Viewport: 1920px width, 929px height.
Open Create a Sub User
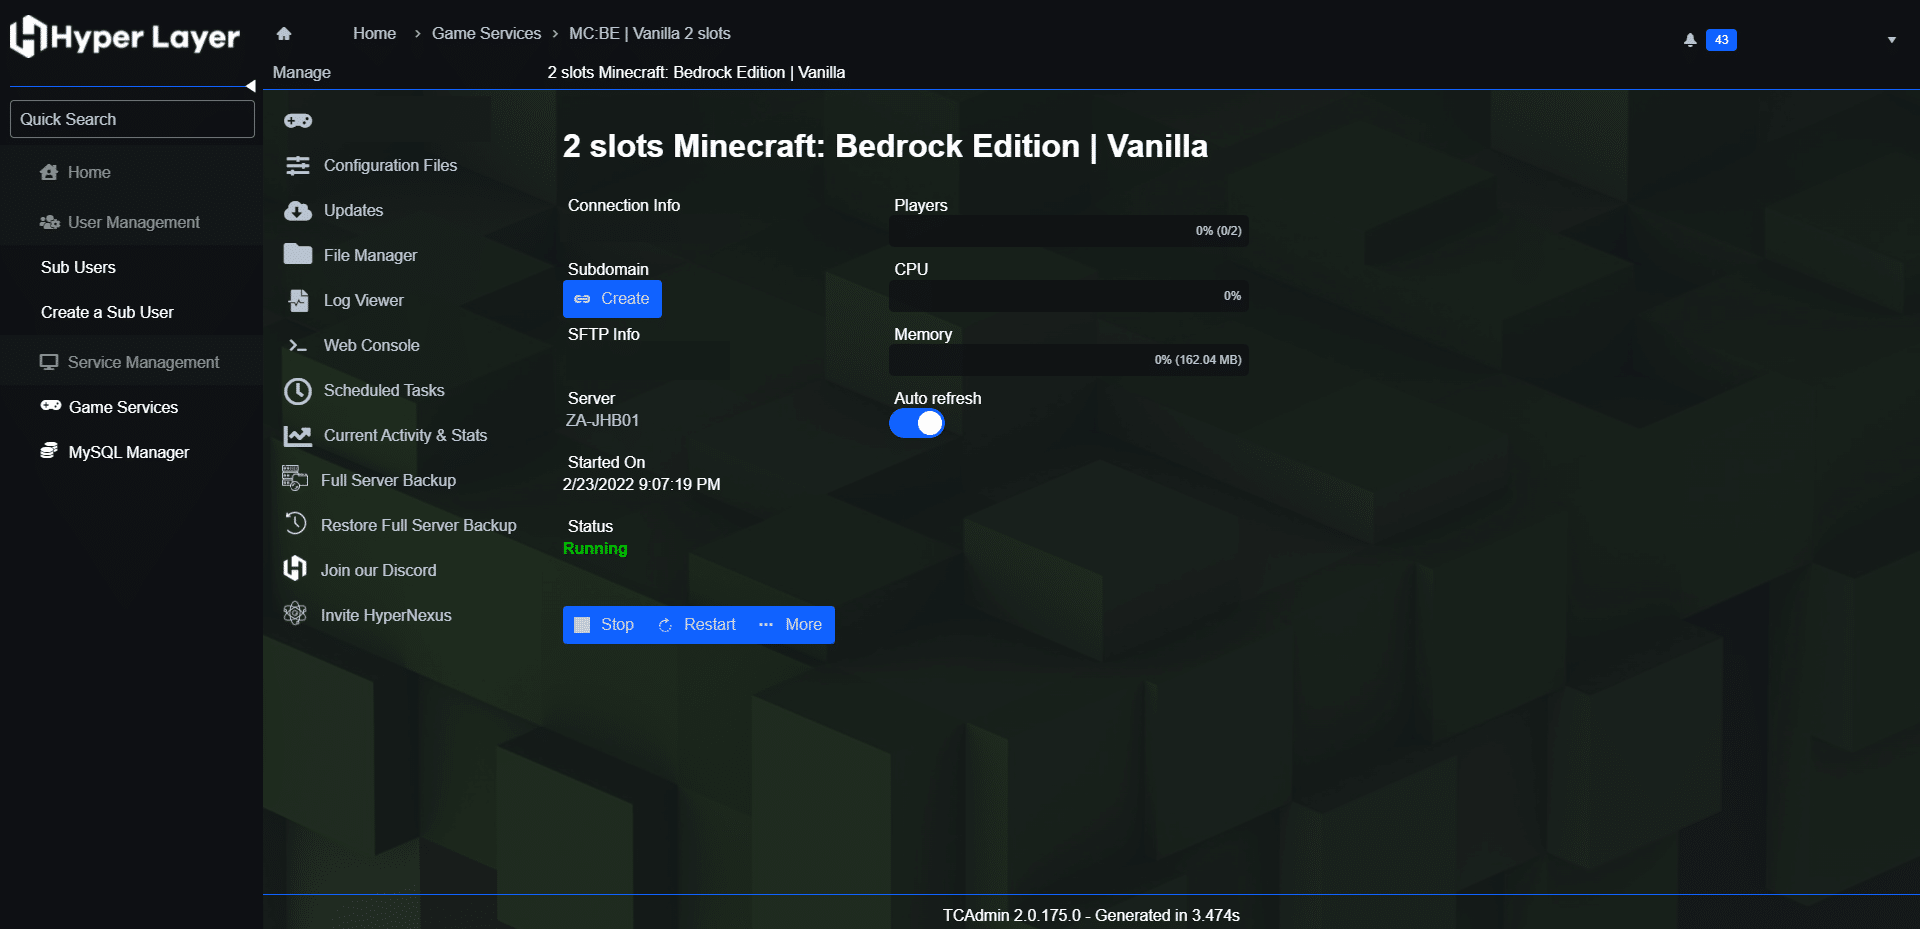click(107, 312)
